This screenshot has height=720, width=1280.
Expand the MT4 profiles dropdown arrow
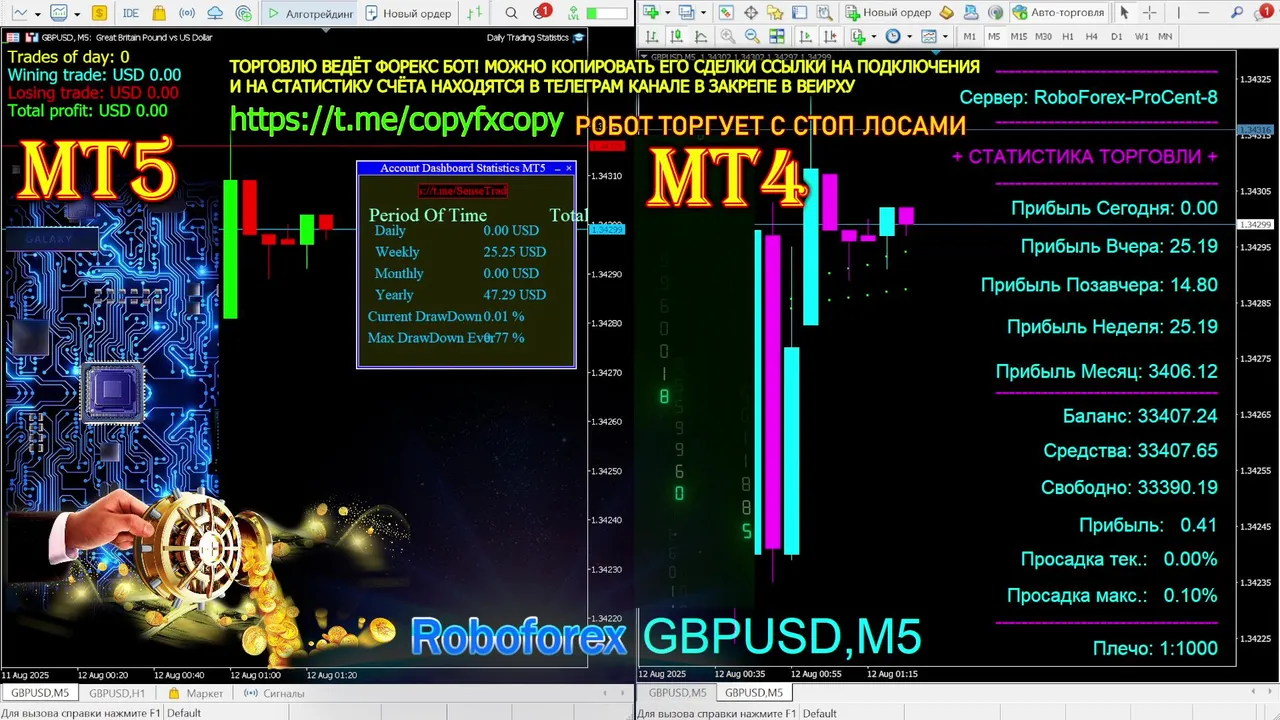click(x=703, y=13)
